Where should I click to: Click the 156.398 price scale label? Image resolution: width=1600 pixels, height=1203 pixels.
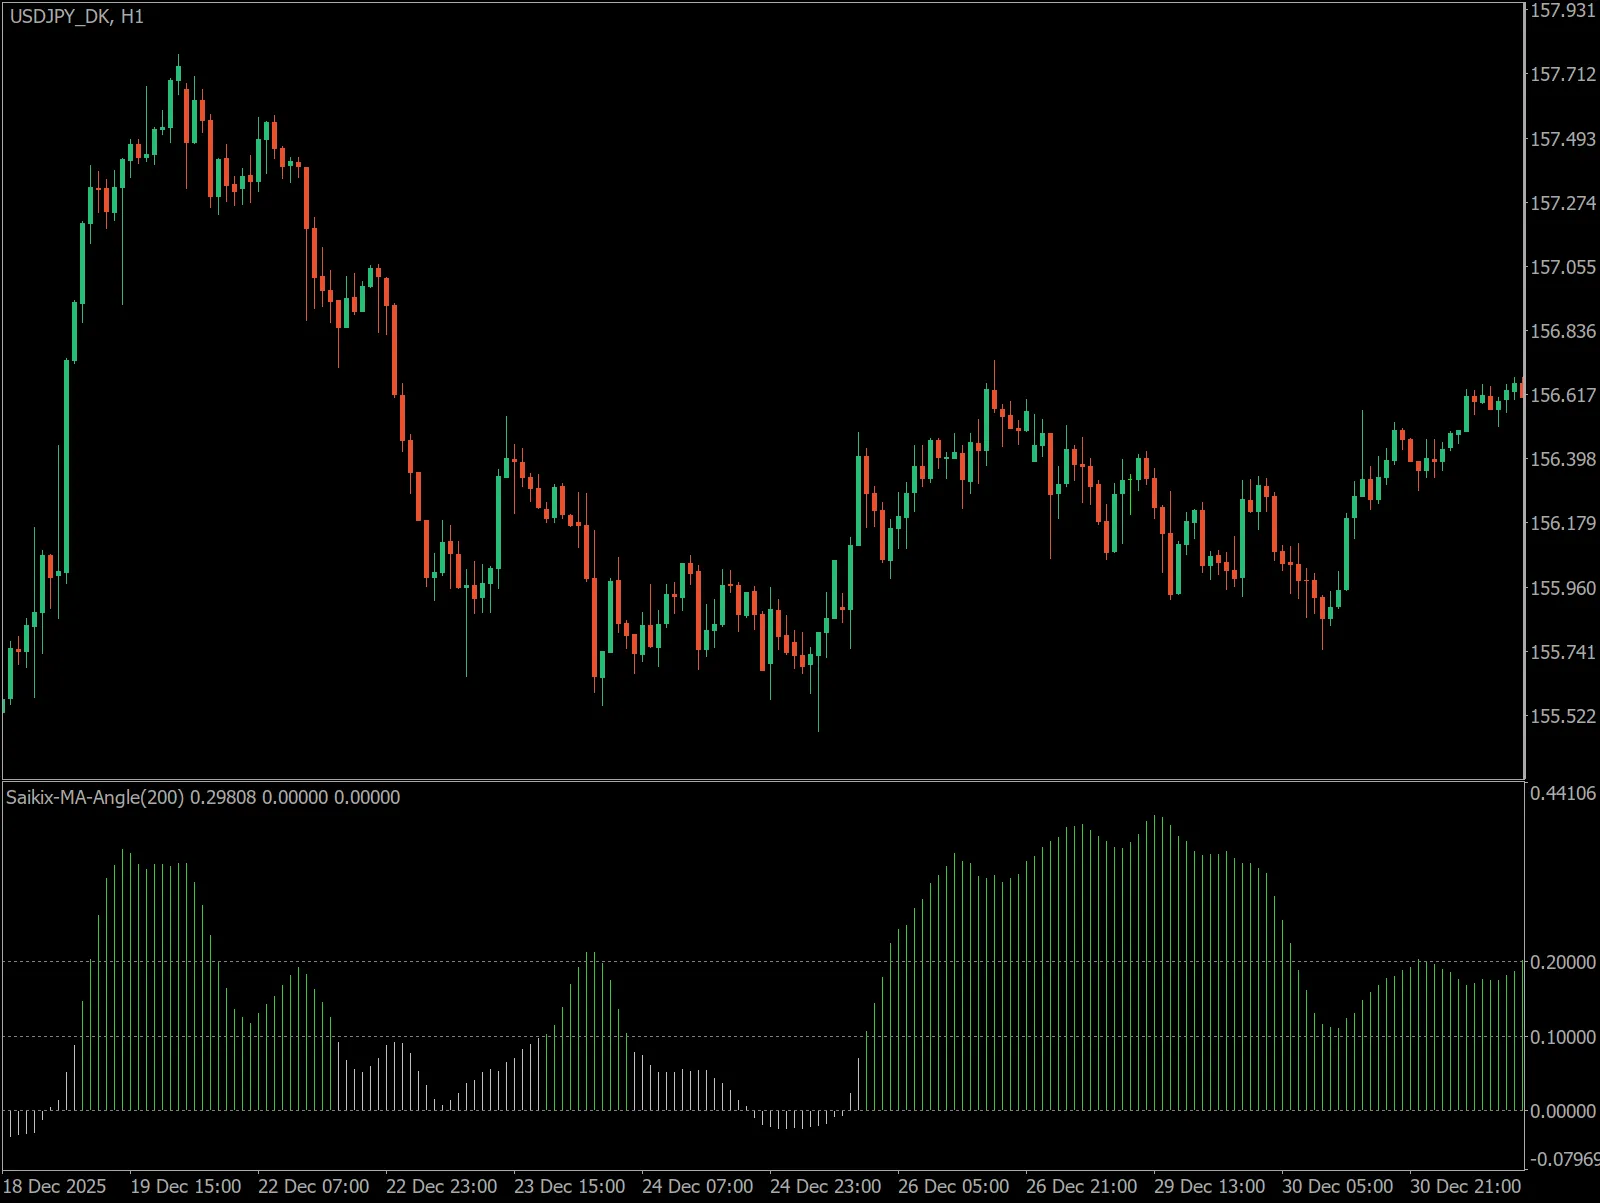(1563, 459)
